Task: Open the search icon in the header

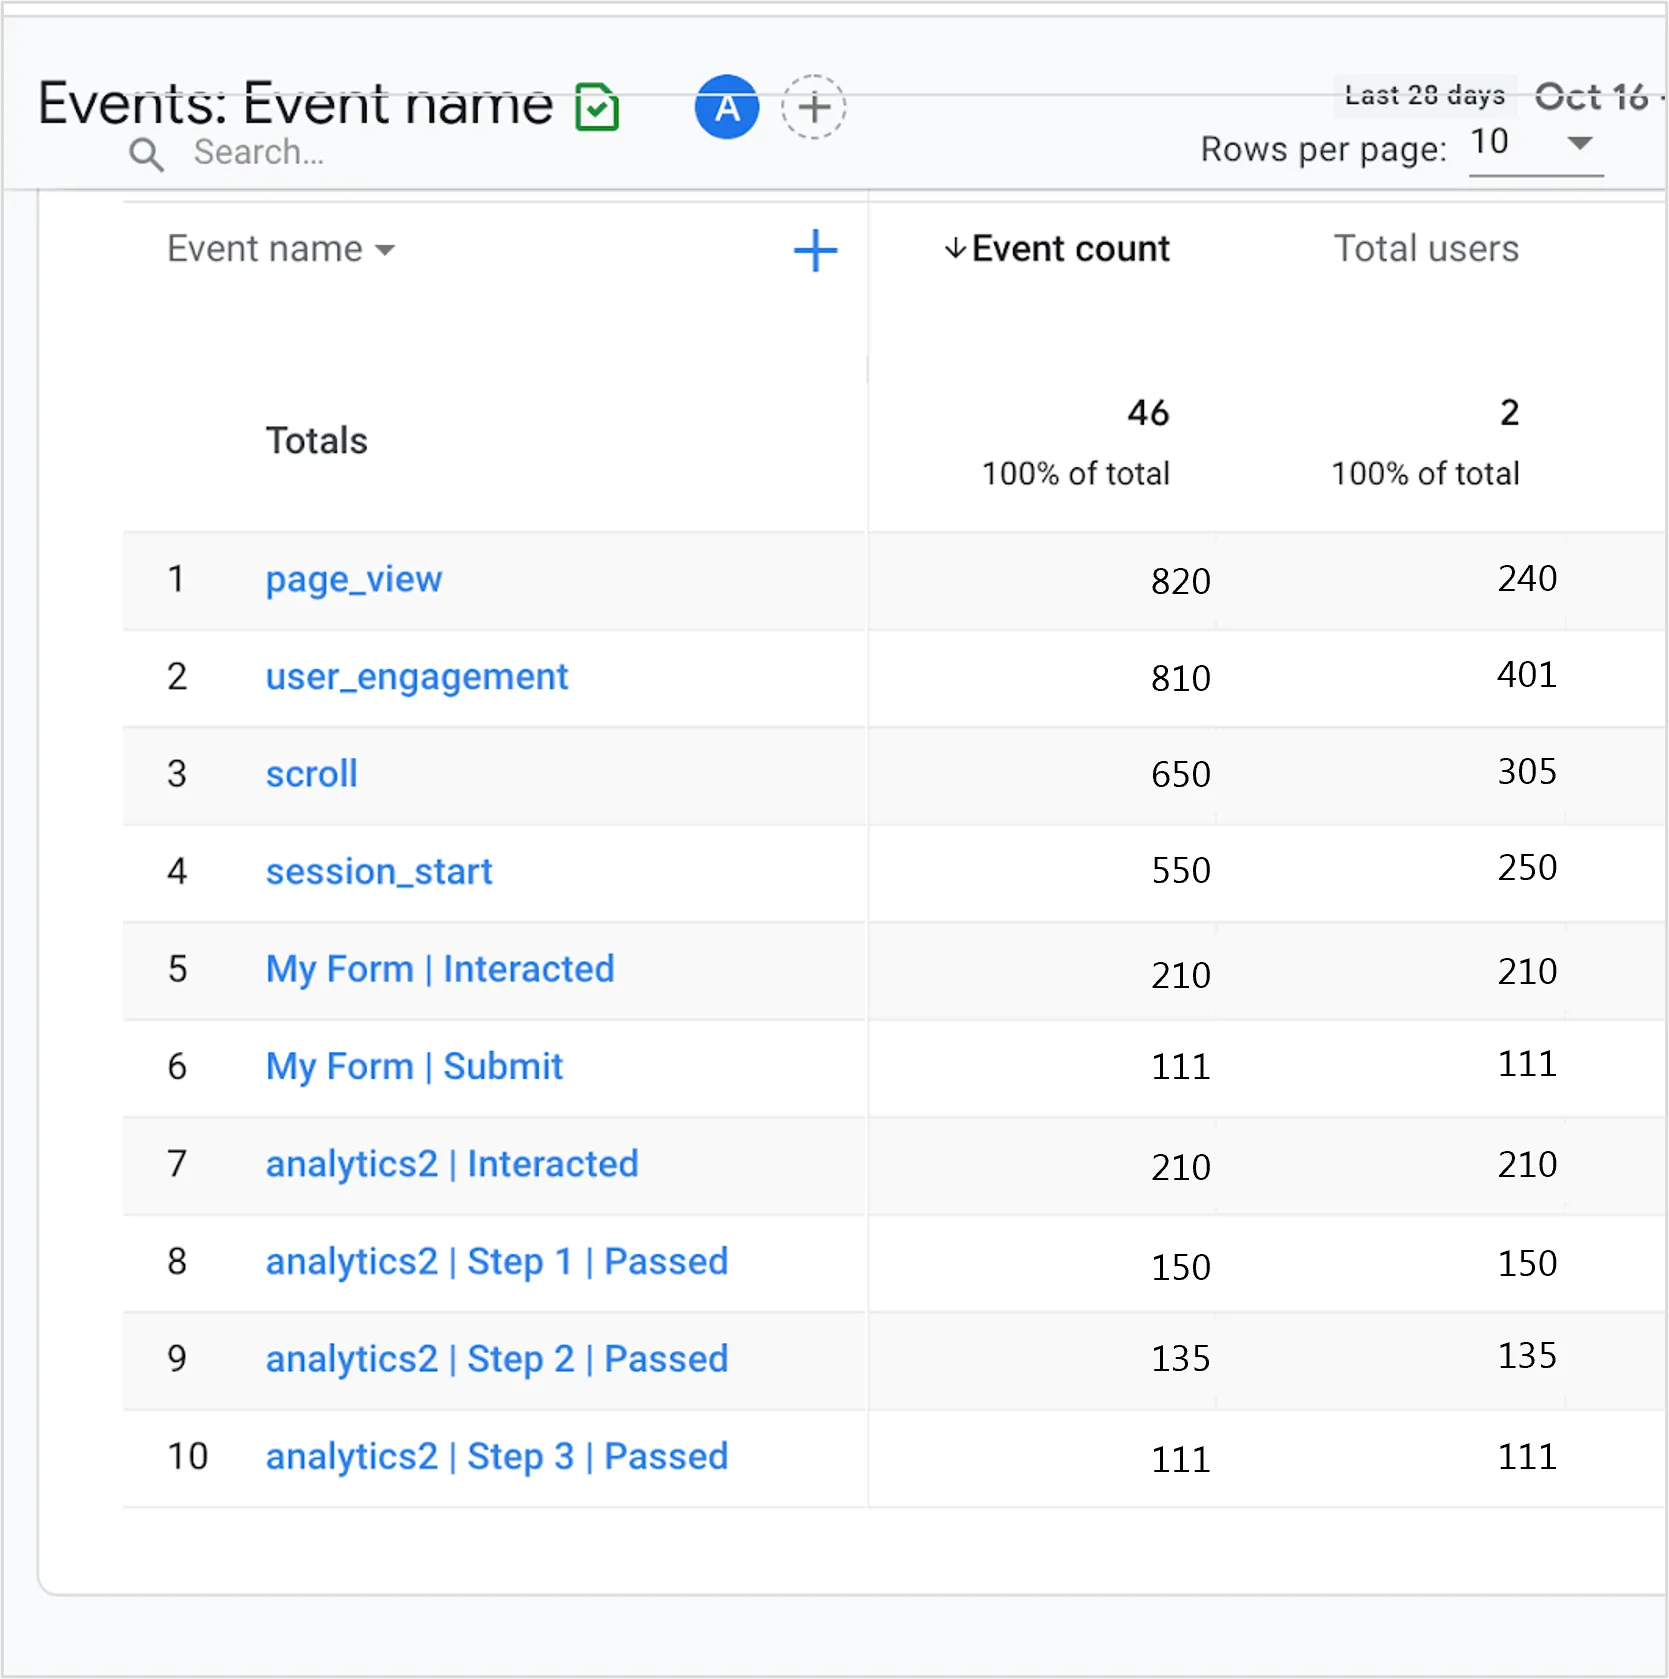Action: tap(146, 154)
